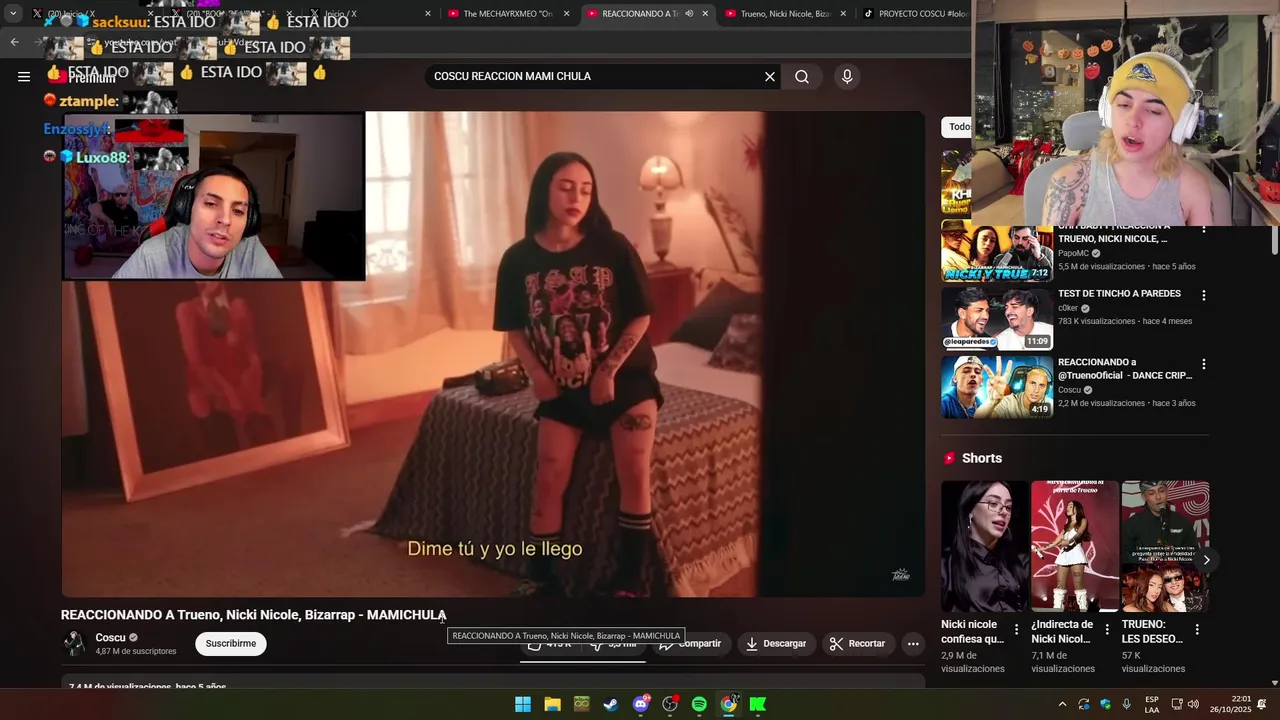
Task: Open Spotify from the taskbar
Action: tap(699, 704)
